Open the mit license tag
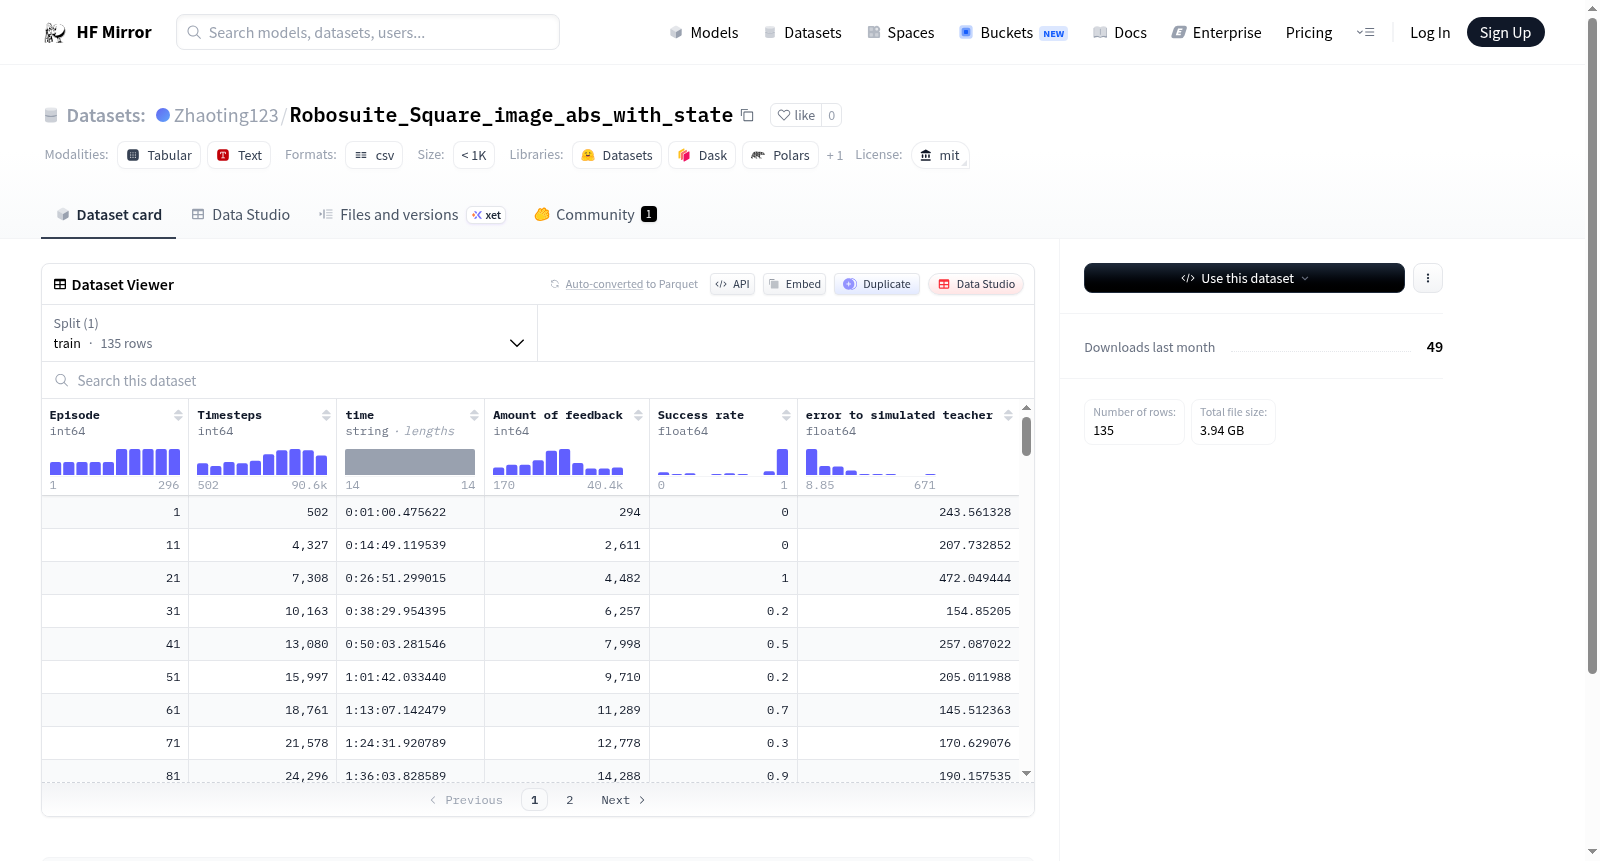Screen dimensions: 1600x861 pos(940,155)
